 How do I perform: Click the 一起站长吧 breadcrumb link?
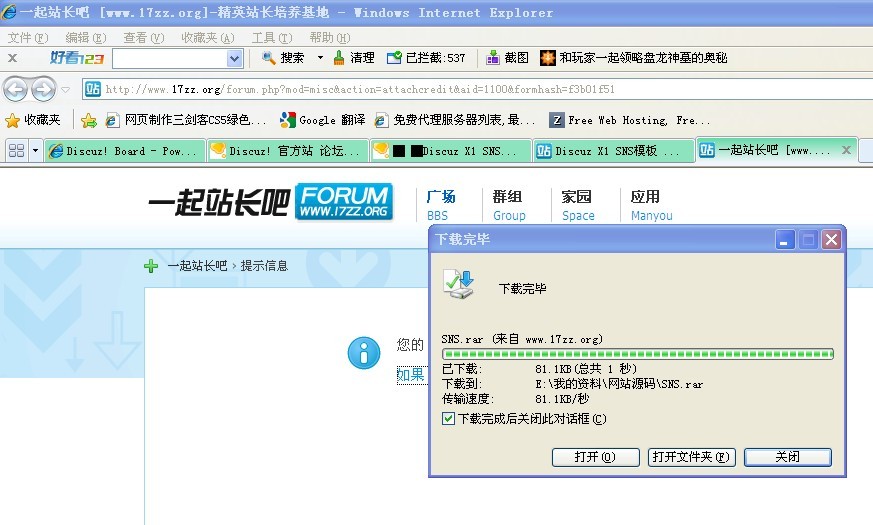click(x=197, y=266)
